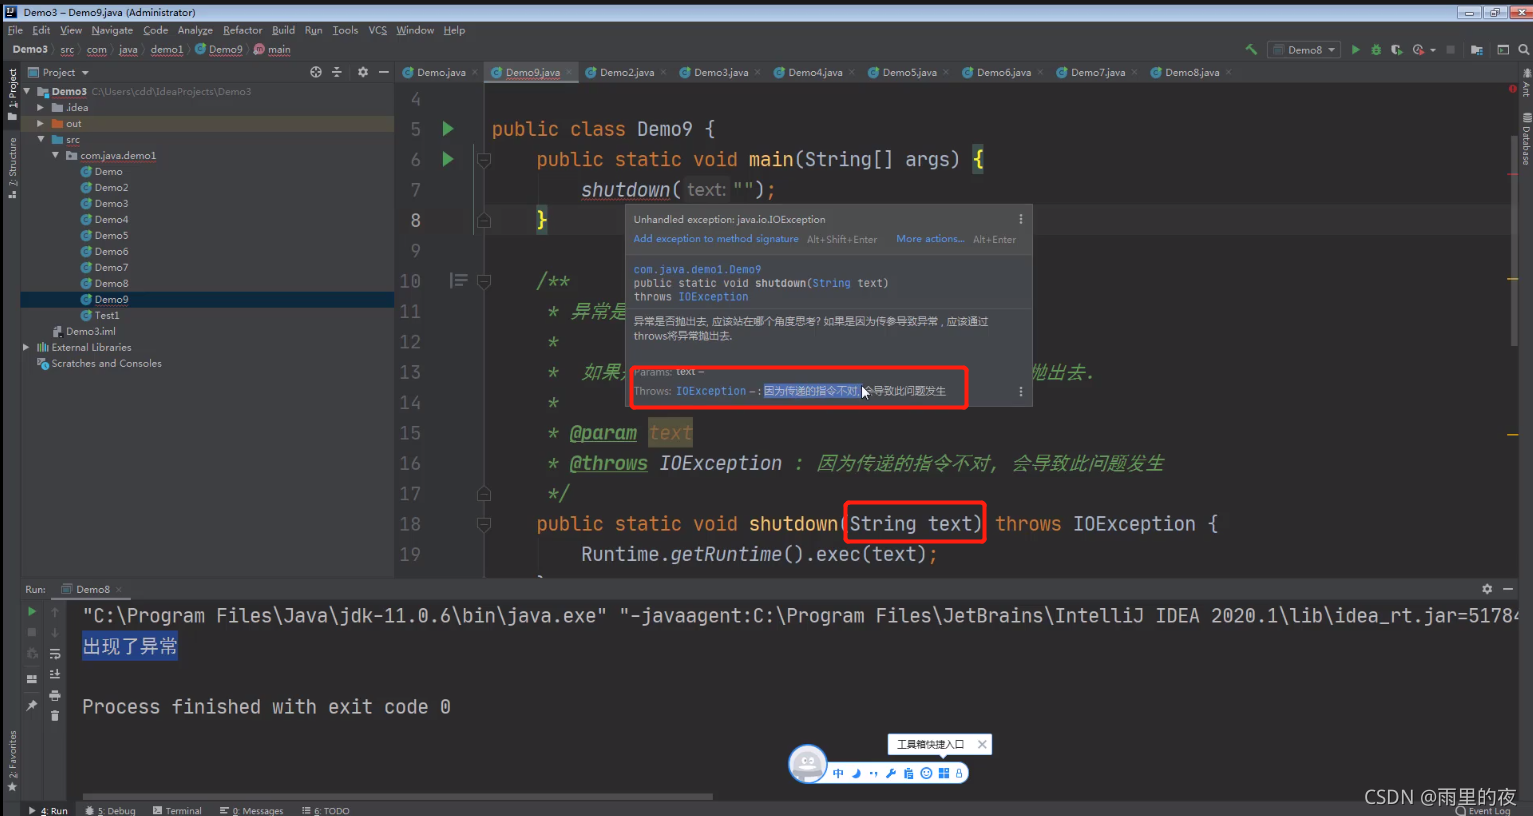Expand the External Libraries node
Image resolution: width=1533 pixels, height=816 pixels.
pyautogui.click(x=26, y=347)
